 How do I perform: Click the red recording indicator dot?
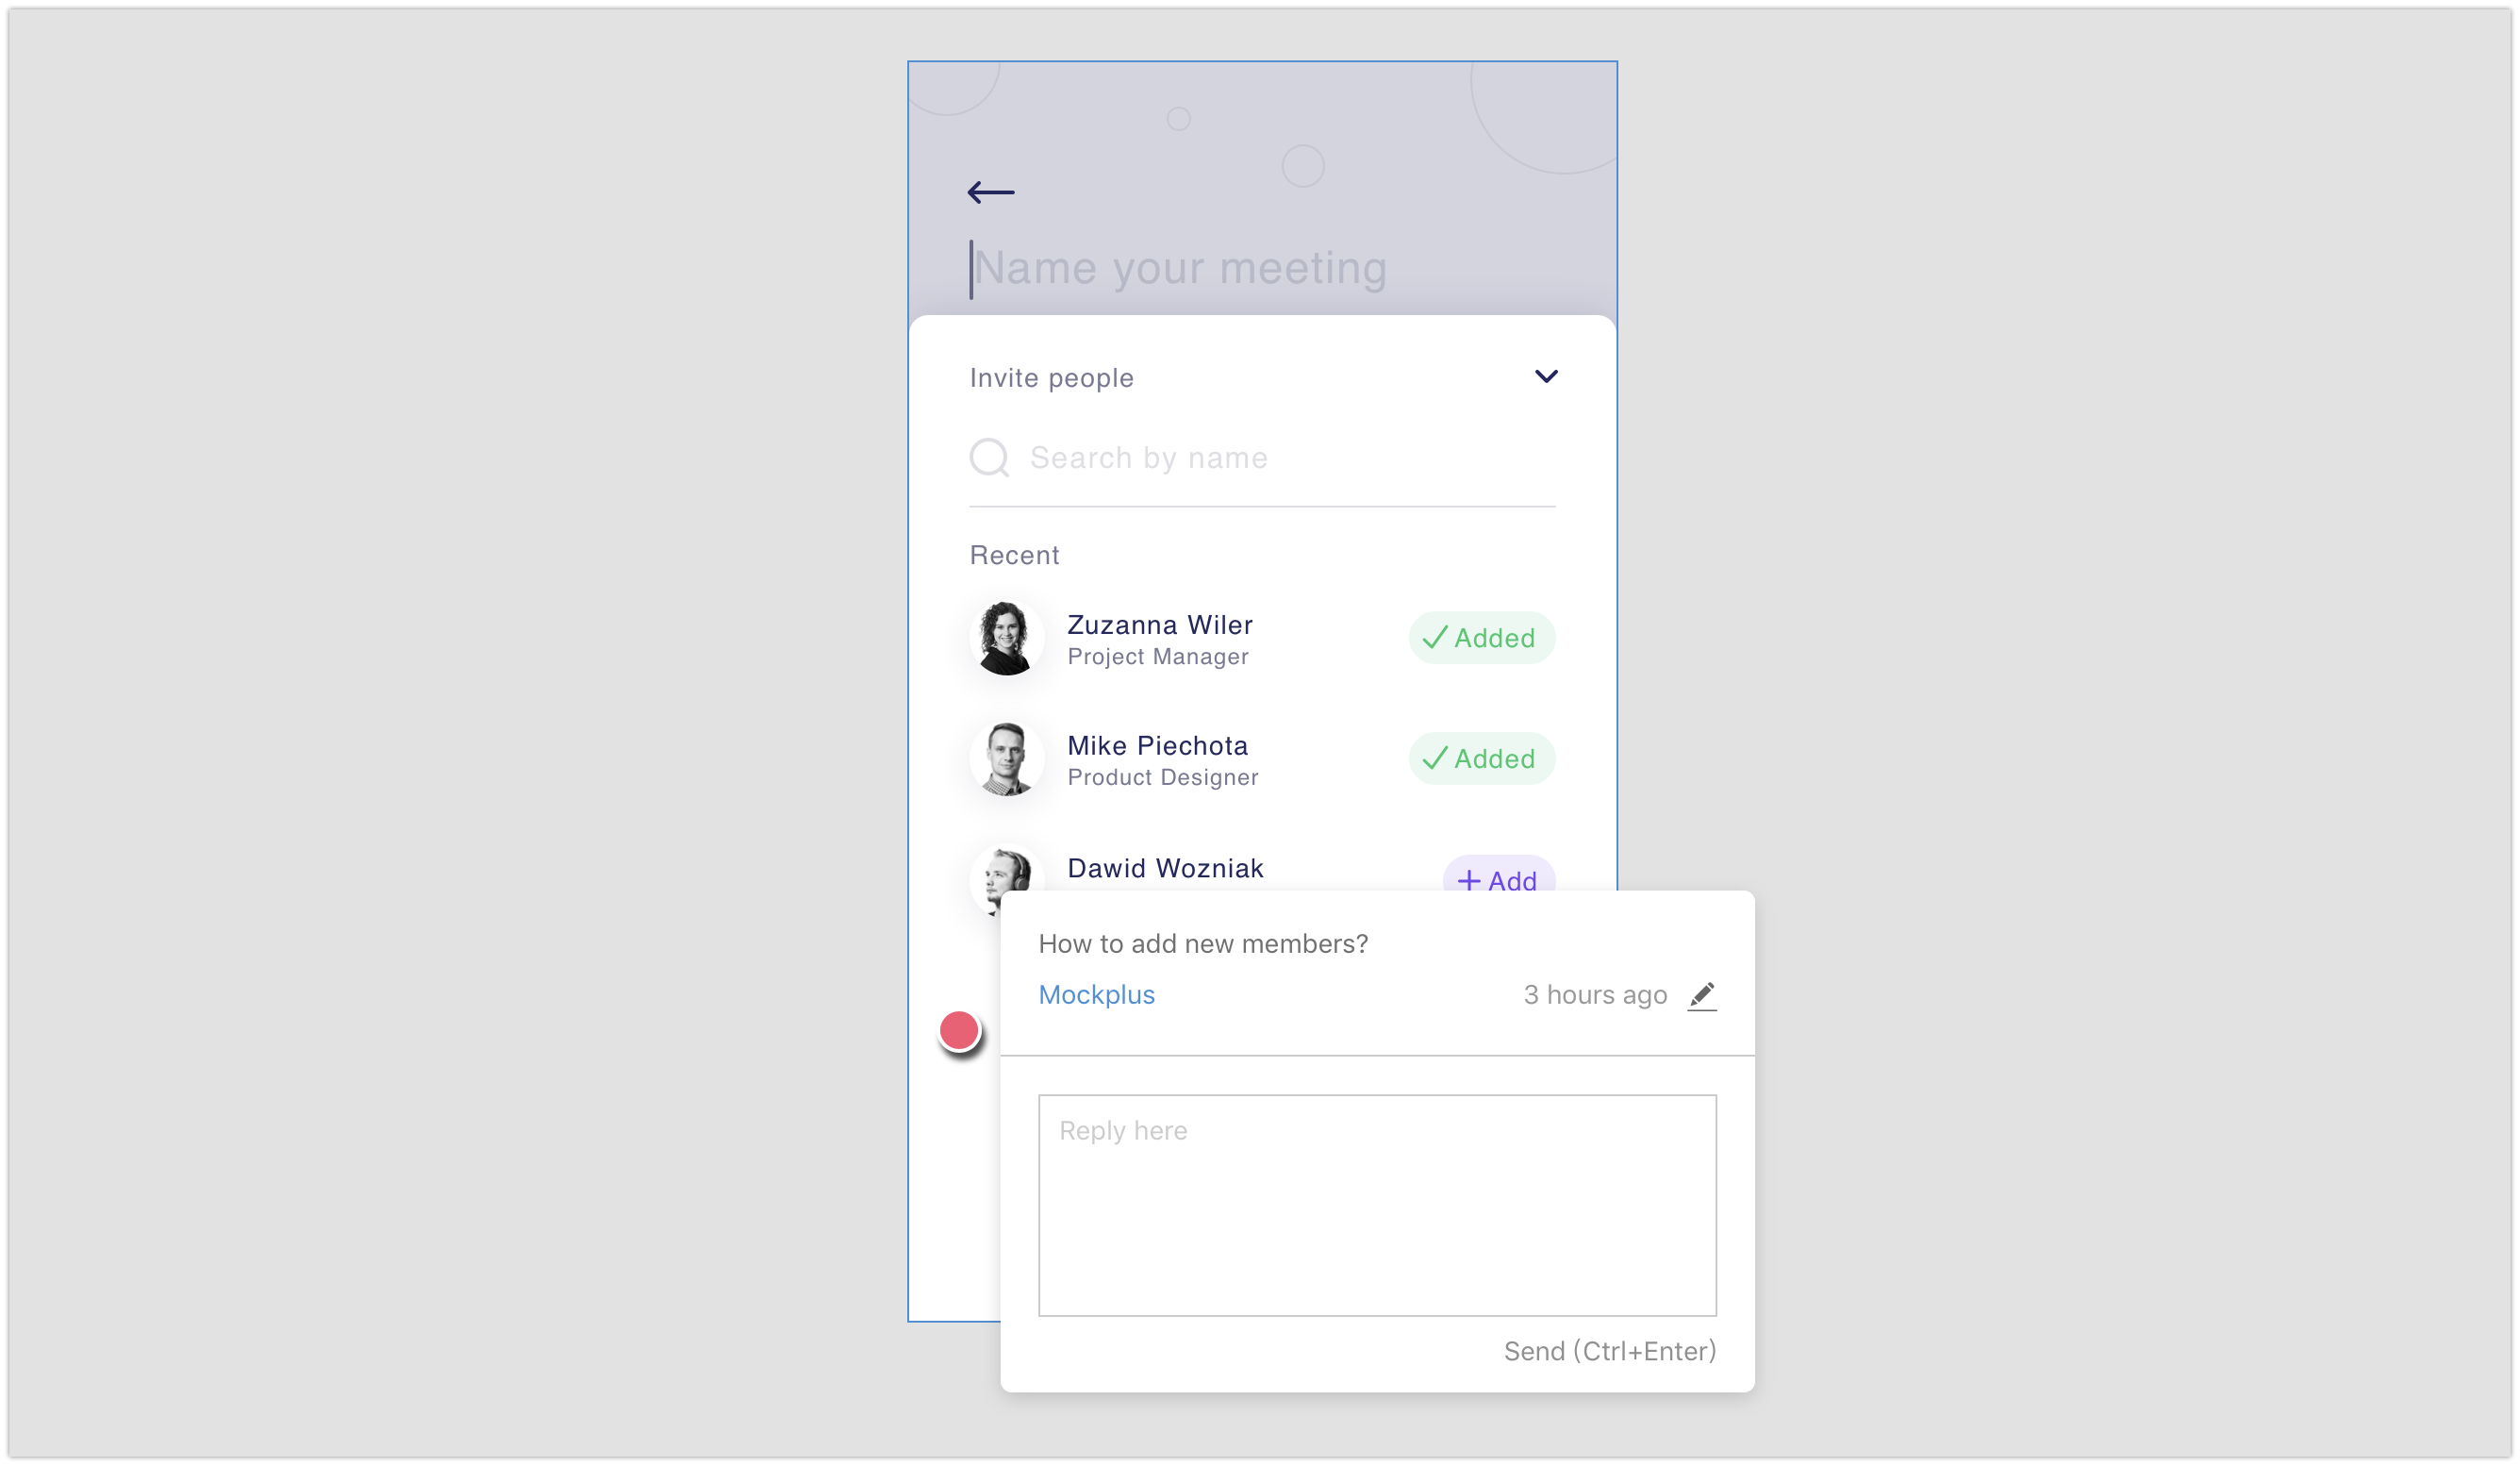(959, 1030)
